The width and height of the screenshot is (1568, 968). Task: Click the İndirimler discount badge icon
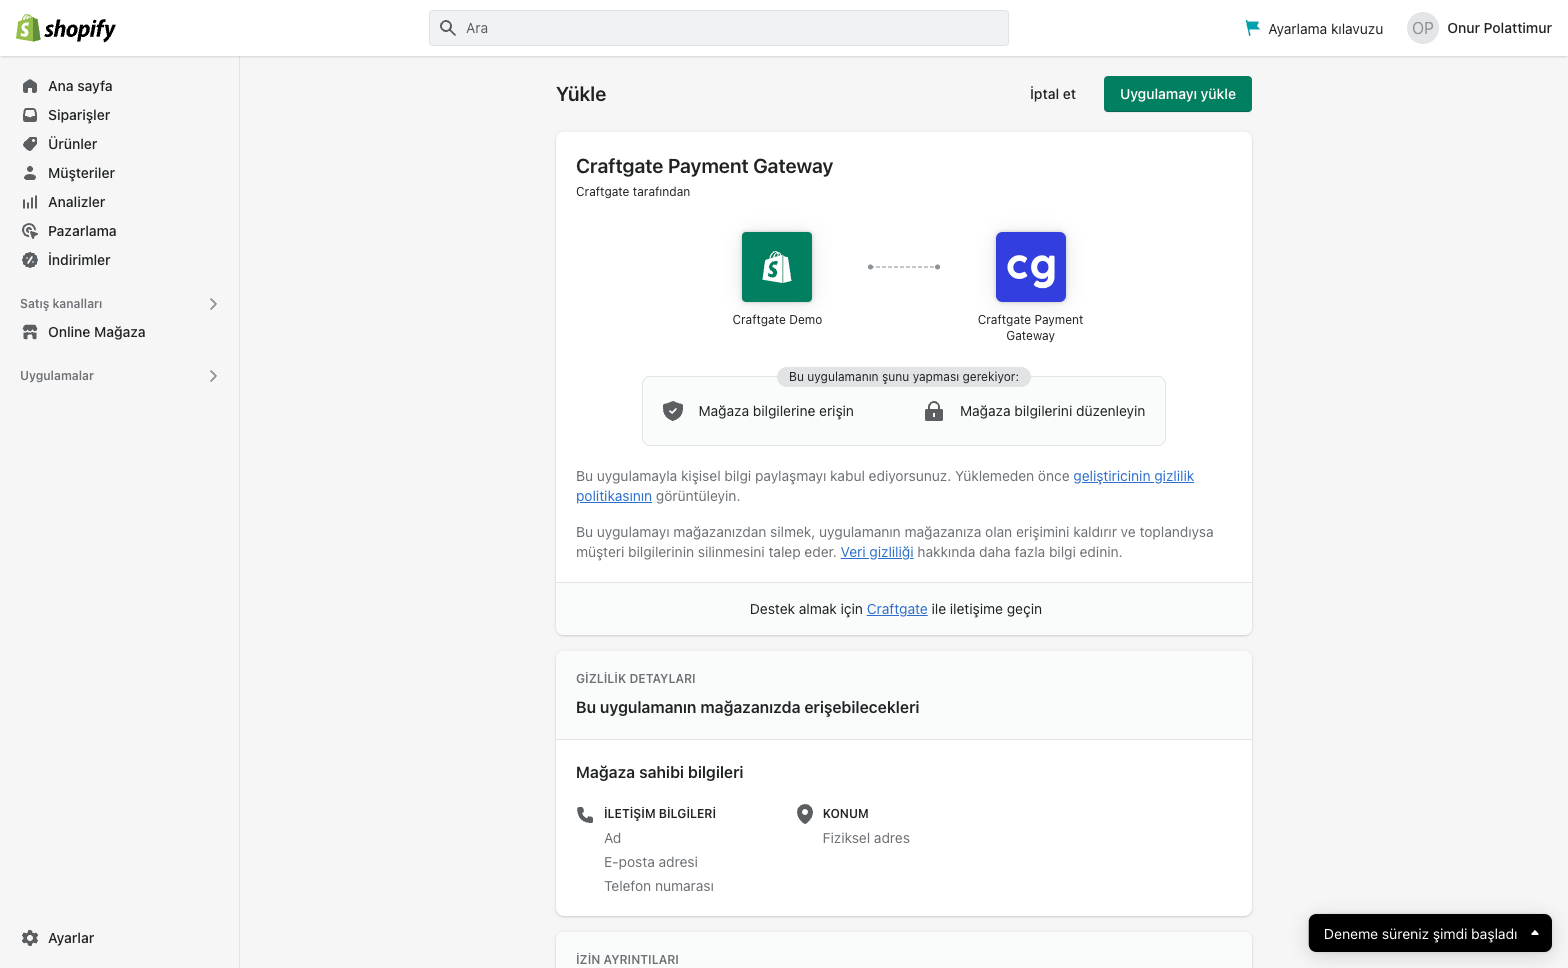pos(30,260)
